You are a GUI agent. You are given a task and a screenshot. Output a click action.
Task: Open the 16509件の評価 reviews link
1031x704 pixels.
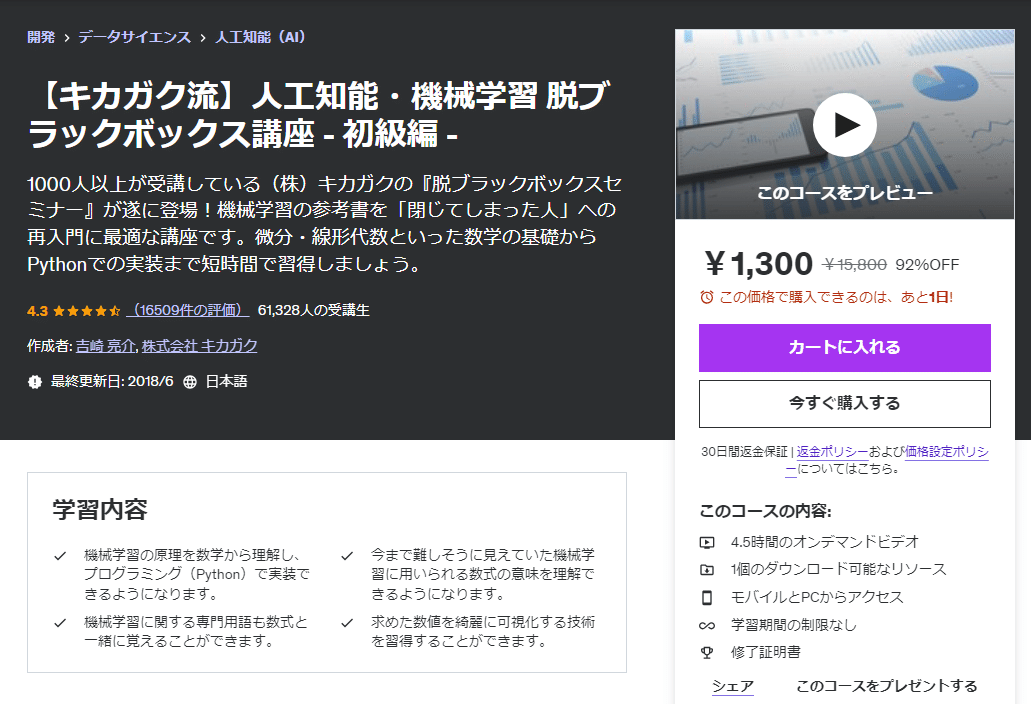tap(187, 310)
